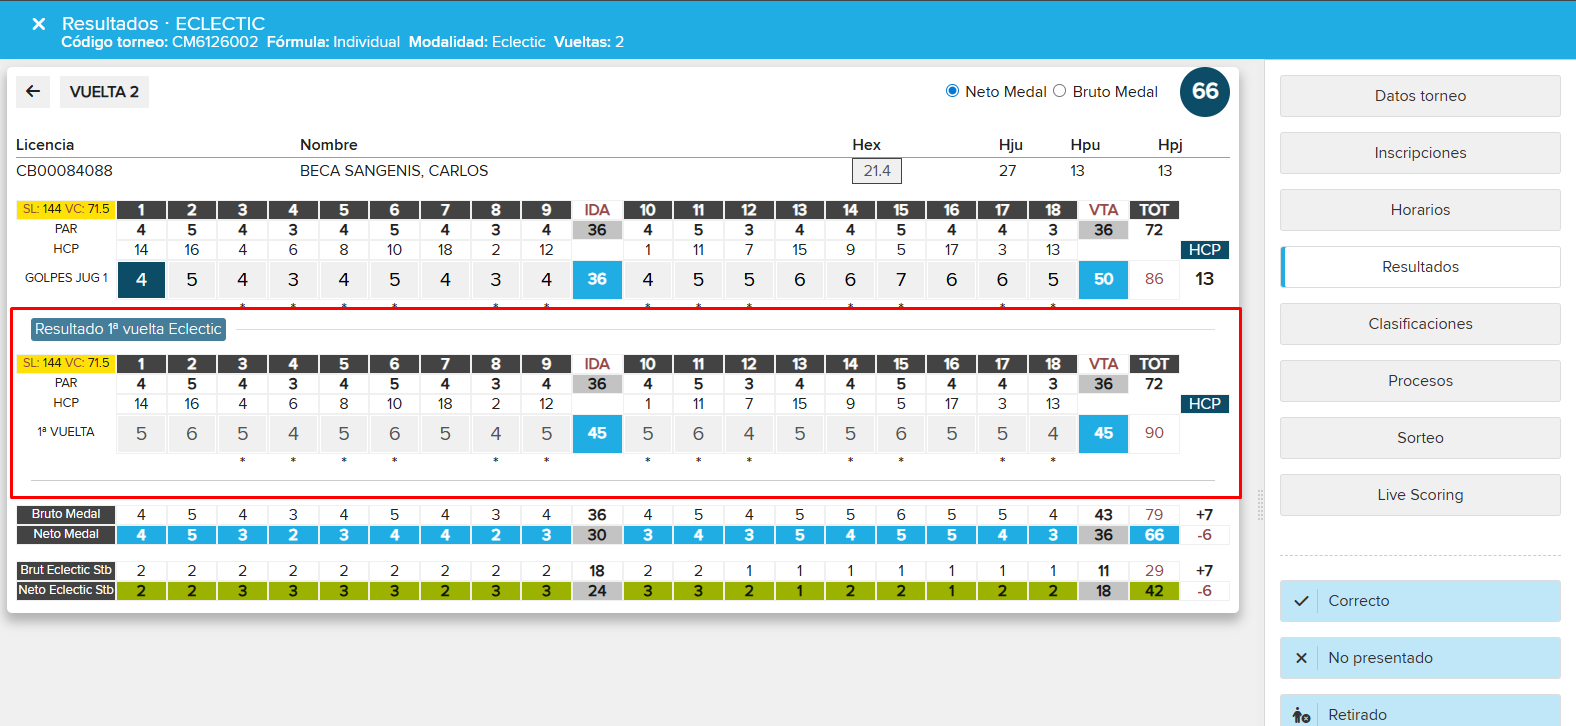Click the round 66 score badge
This screenshot has width=1576, height=726.
[1205, 92]
